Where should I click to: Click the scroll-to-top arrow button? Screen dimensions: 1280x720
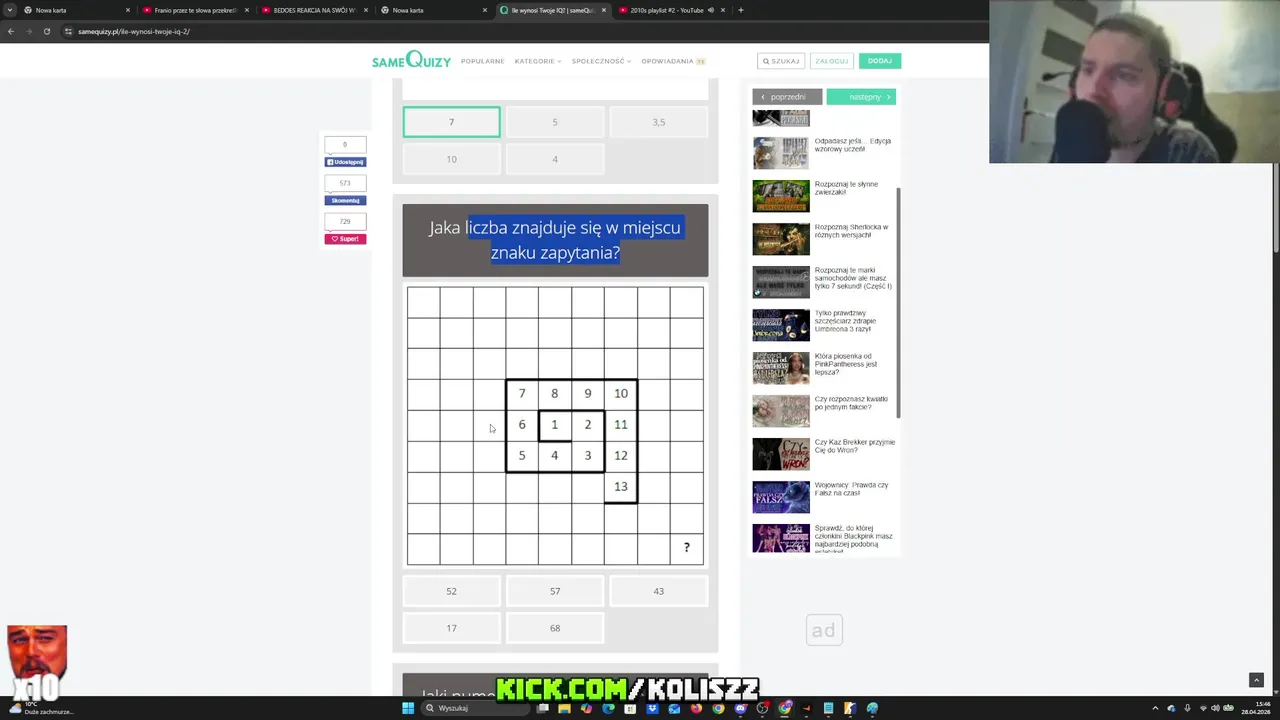click(x=1256, y=680)
